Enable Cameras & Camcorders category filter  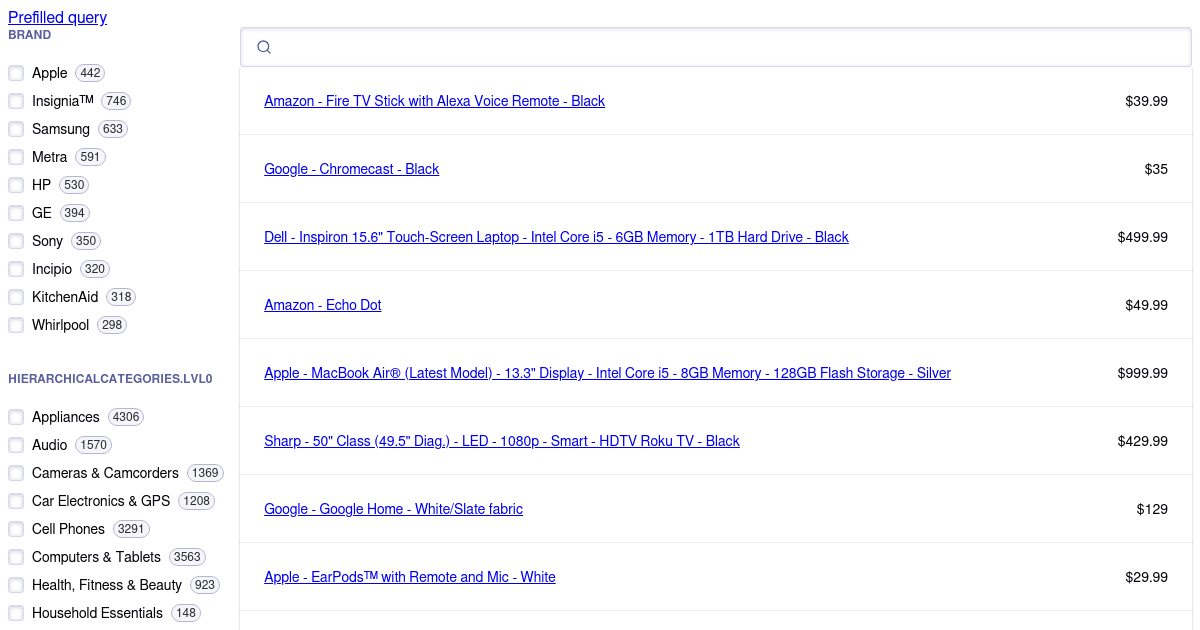coord(16,473)
